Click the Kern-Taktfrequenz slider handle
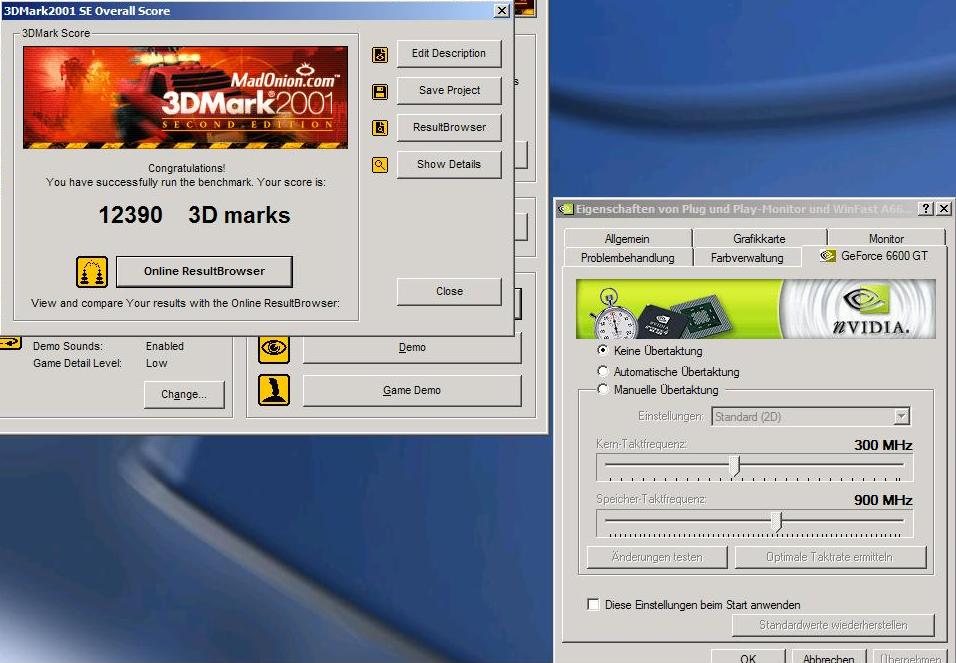 coord(735,466)
